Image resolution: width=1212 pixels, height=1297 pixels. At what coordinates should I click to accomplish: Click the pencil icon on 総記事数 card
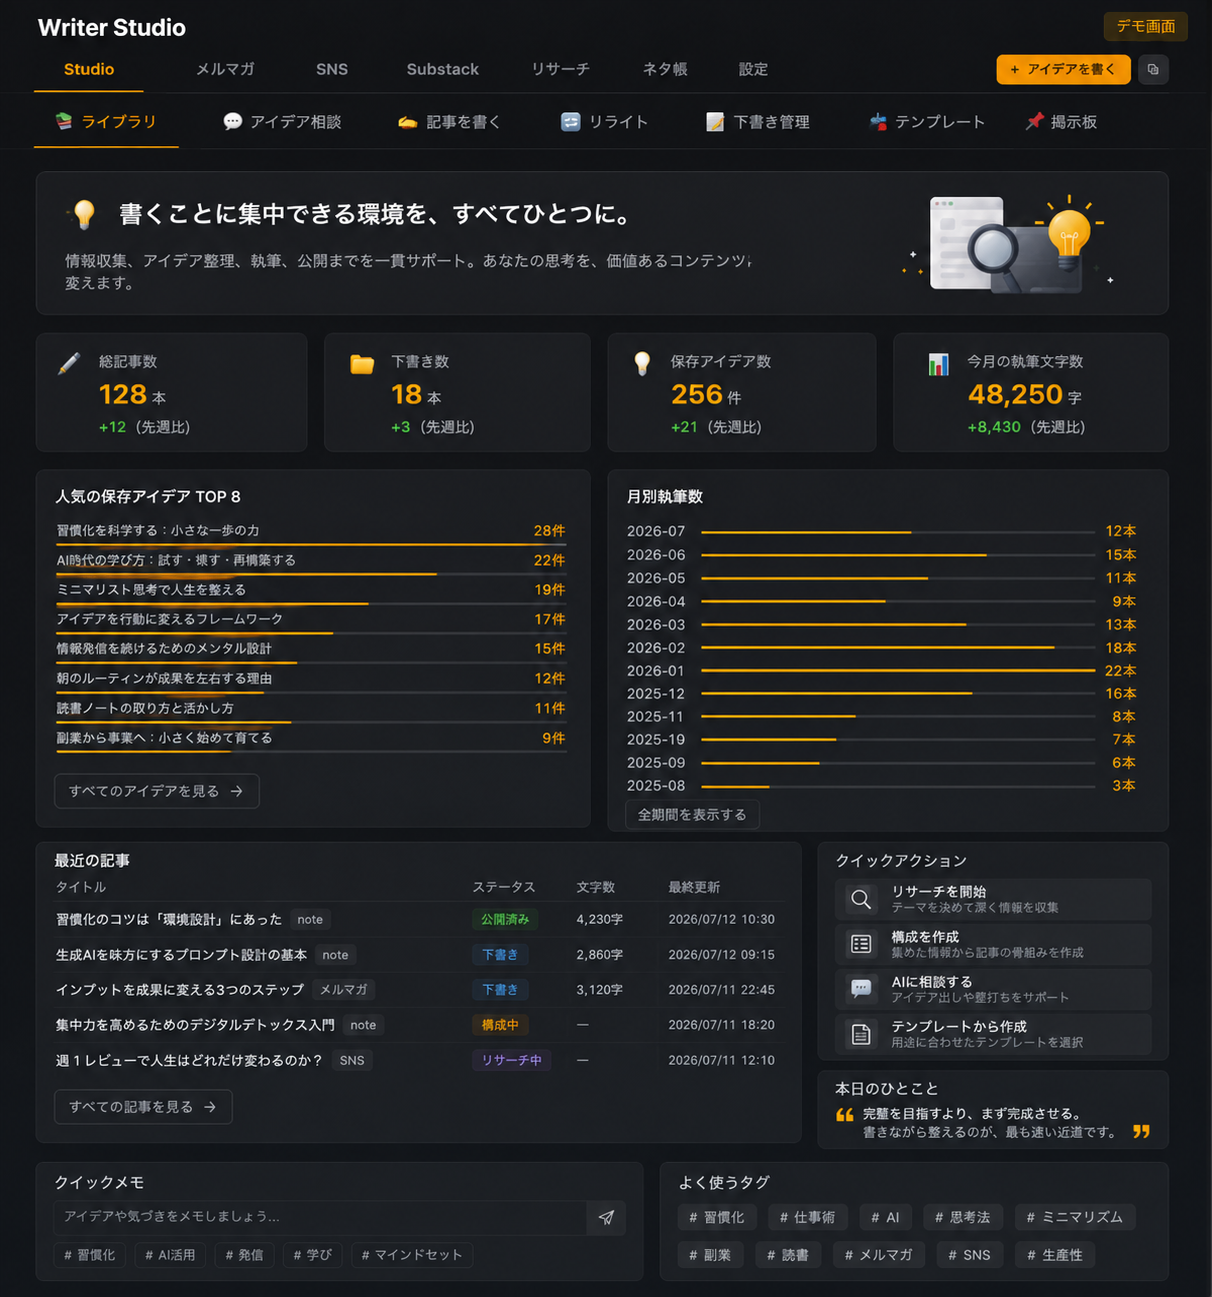(69, 363)
